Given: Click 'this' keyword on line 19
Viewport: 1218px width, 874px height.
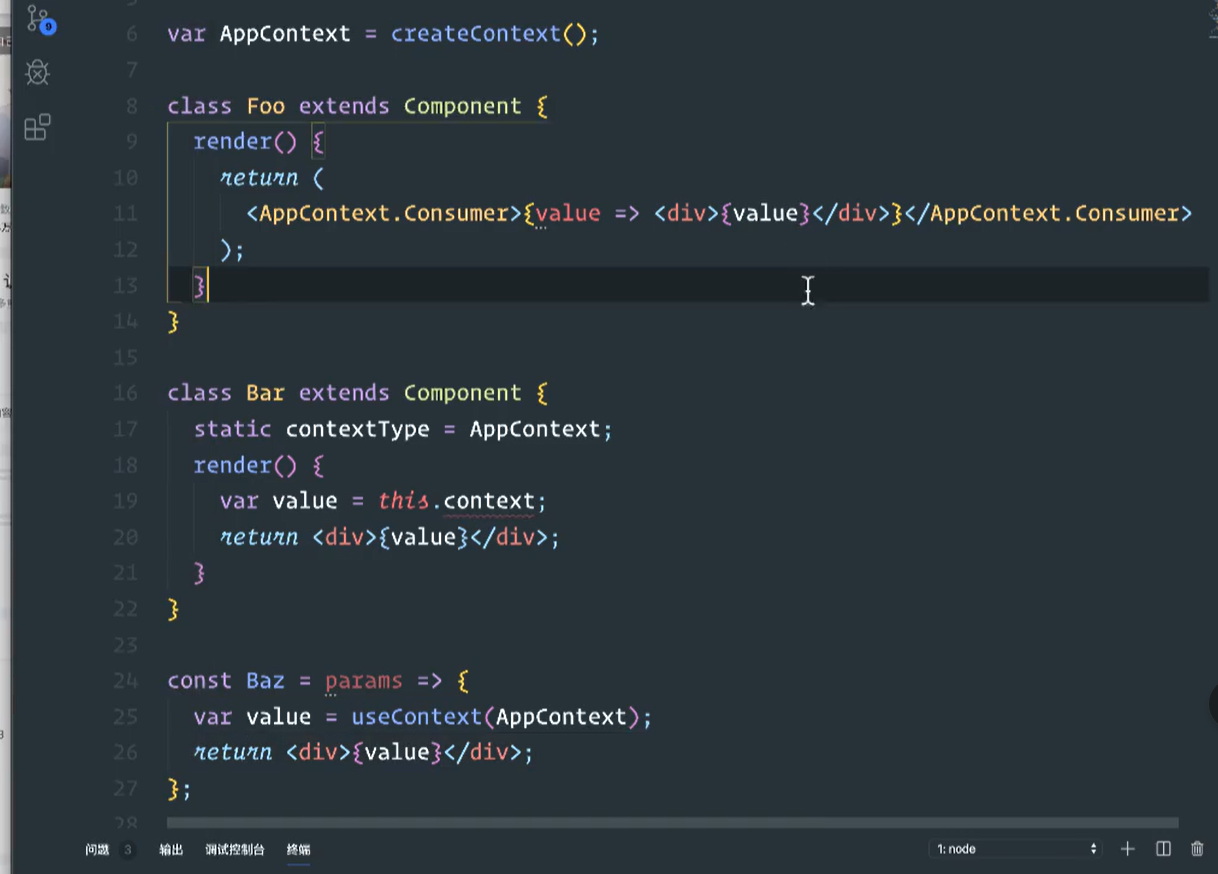Looking at the screenshot, I should [x=404, y=501].
